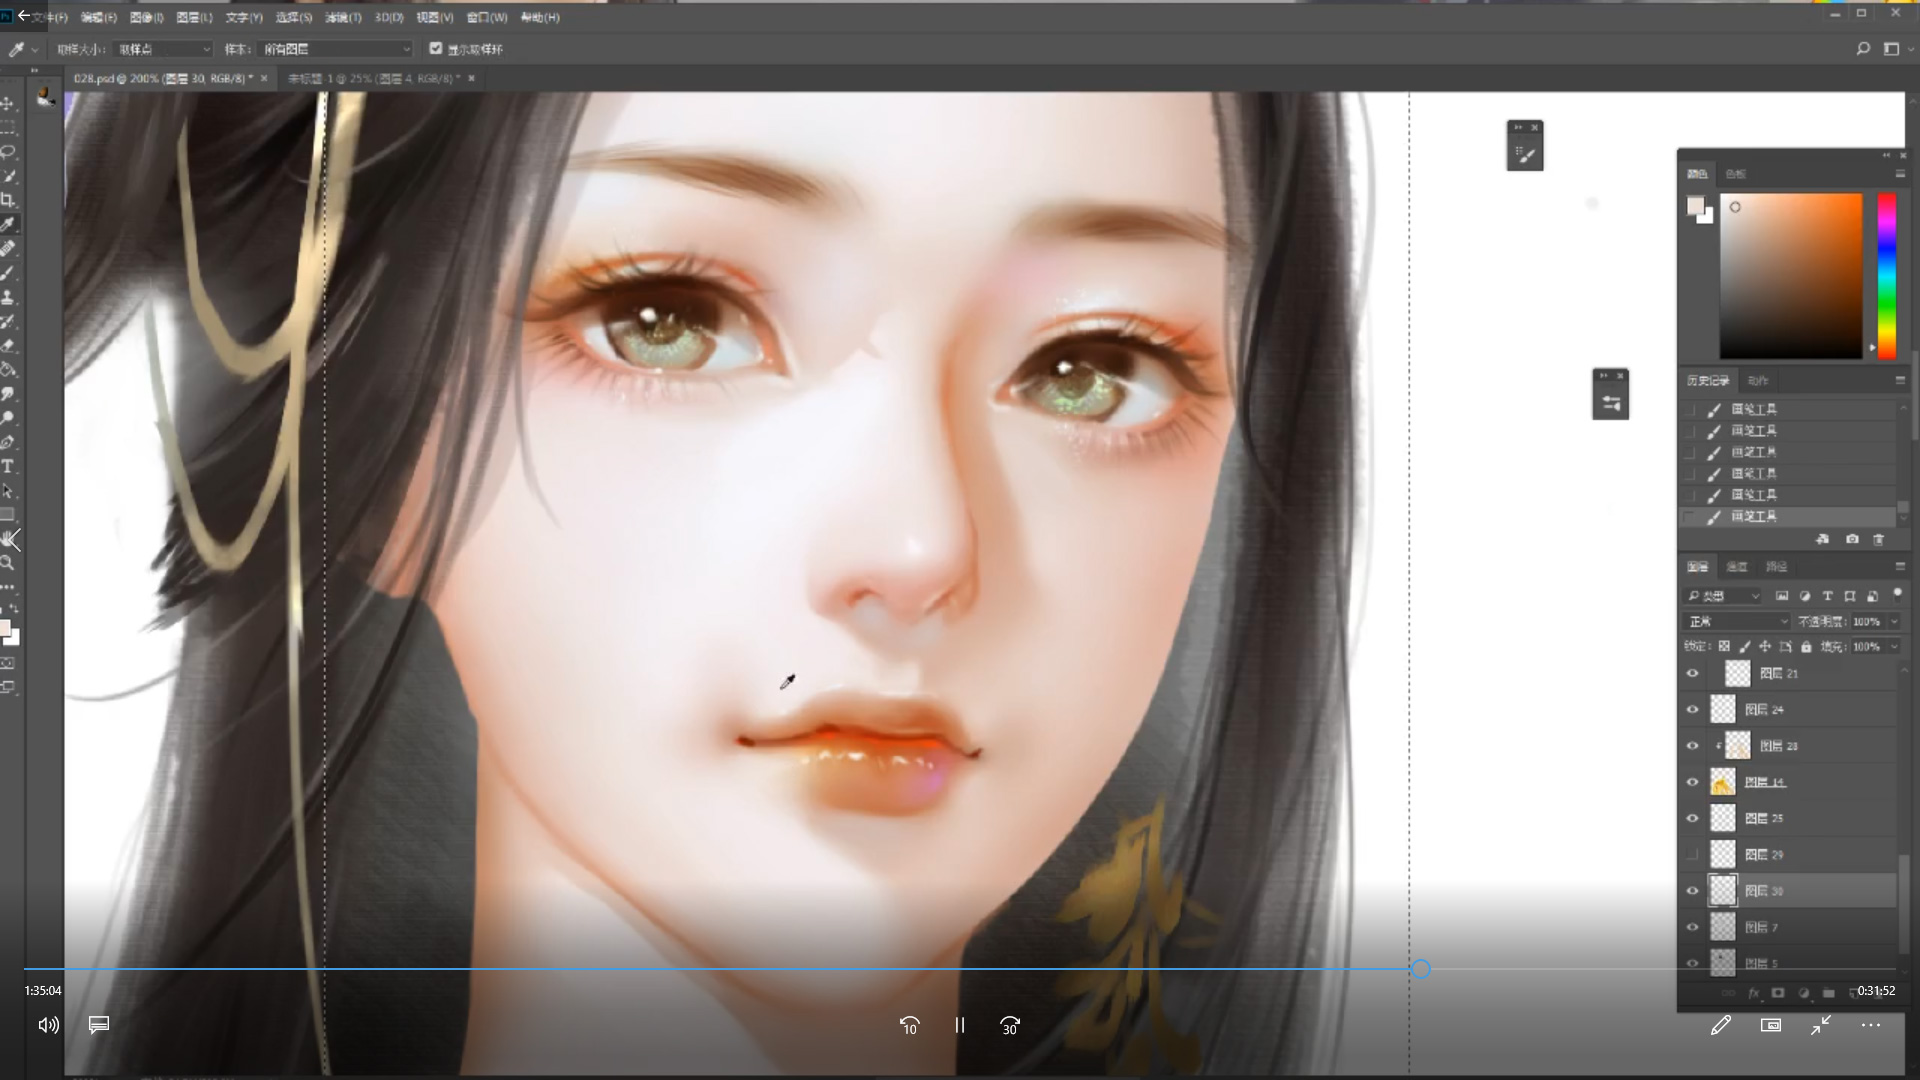
Task: Open History panel flyout menu
Action: point(1900,381)
